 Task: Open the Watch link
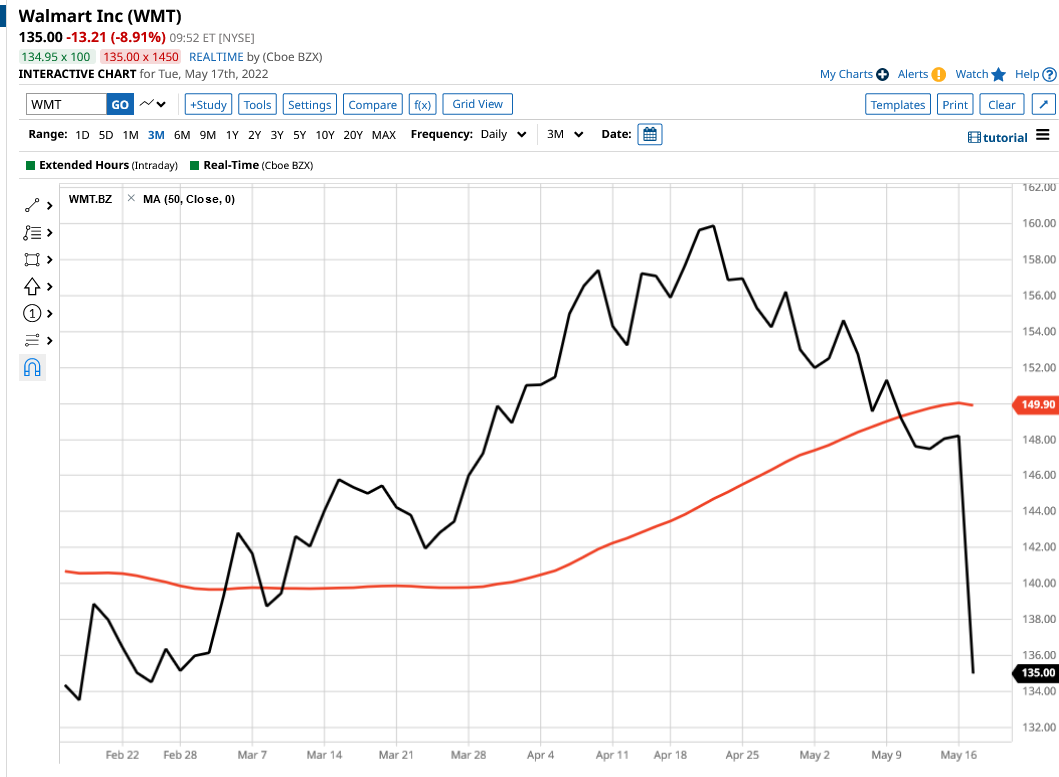tap(972, 74)
